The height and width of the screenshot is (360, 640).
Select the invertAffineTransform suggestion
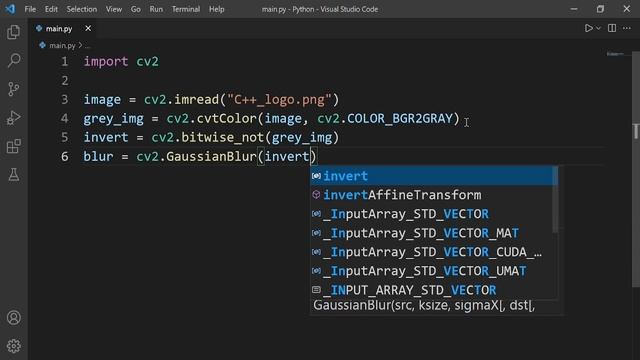431,195
